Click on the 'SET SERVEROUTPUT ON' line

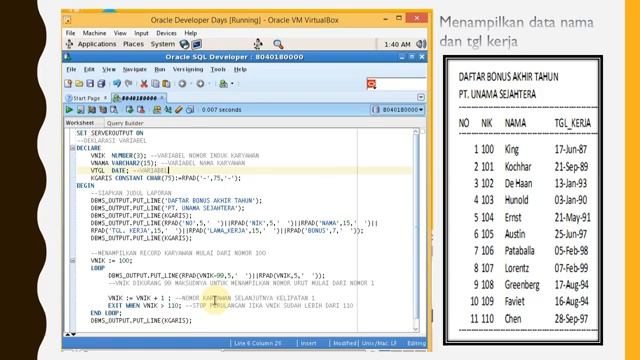(110, 133)
